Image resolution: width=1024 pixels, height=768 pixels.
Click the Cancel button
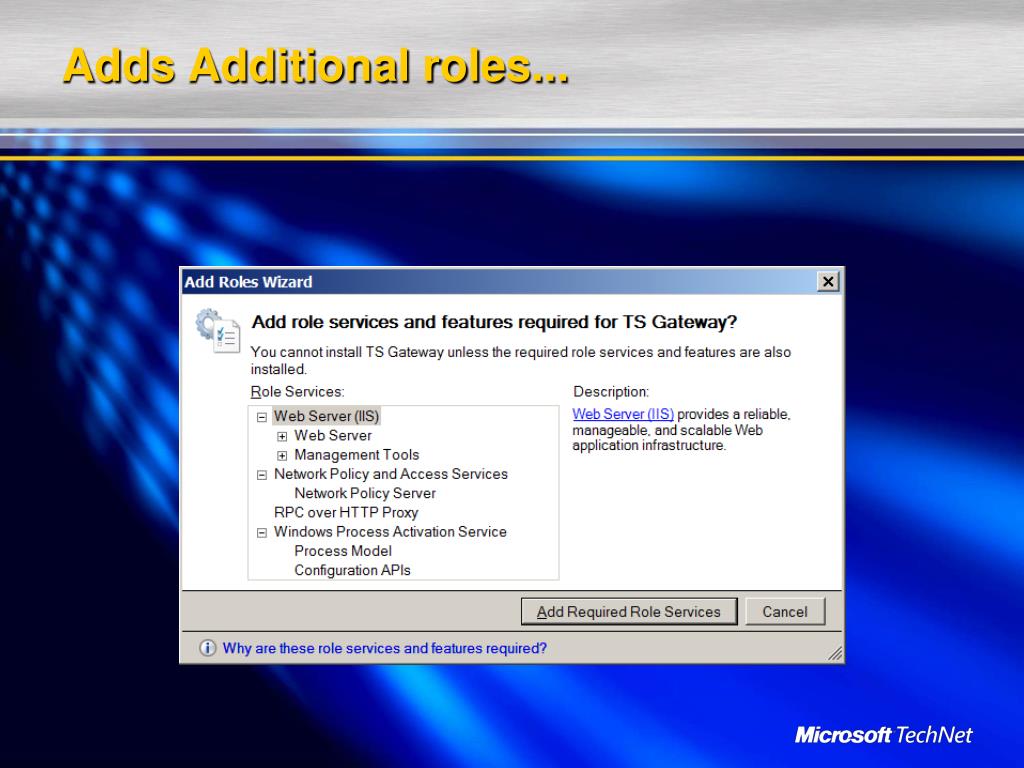pos(785,612)
